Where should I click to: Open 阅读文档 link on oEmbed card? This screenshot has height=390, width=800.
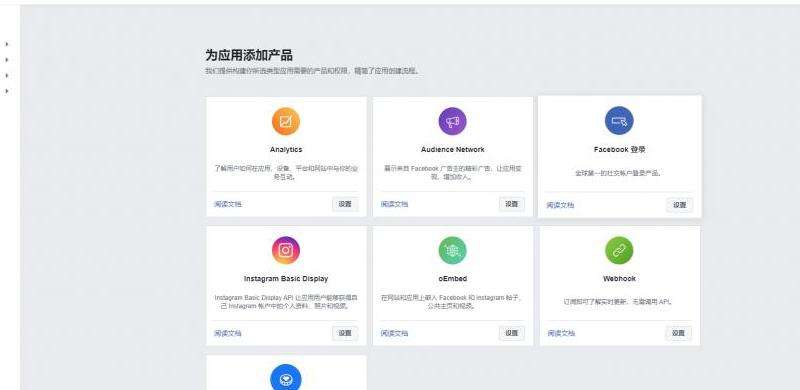click(394, 333)
